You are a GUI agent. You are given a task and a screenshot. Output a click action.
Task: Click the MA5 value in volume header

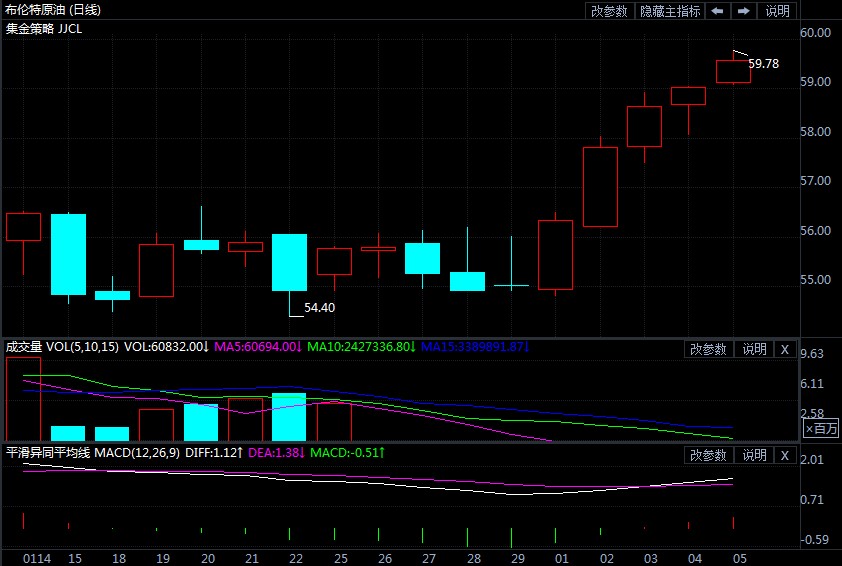tap(257, 347)
